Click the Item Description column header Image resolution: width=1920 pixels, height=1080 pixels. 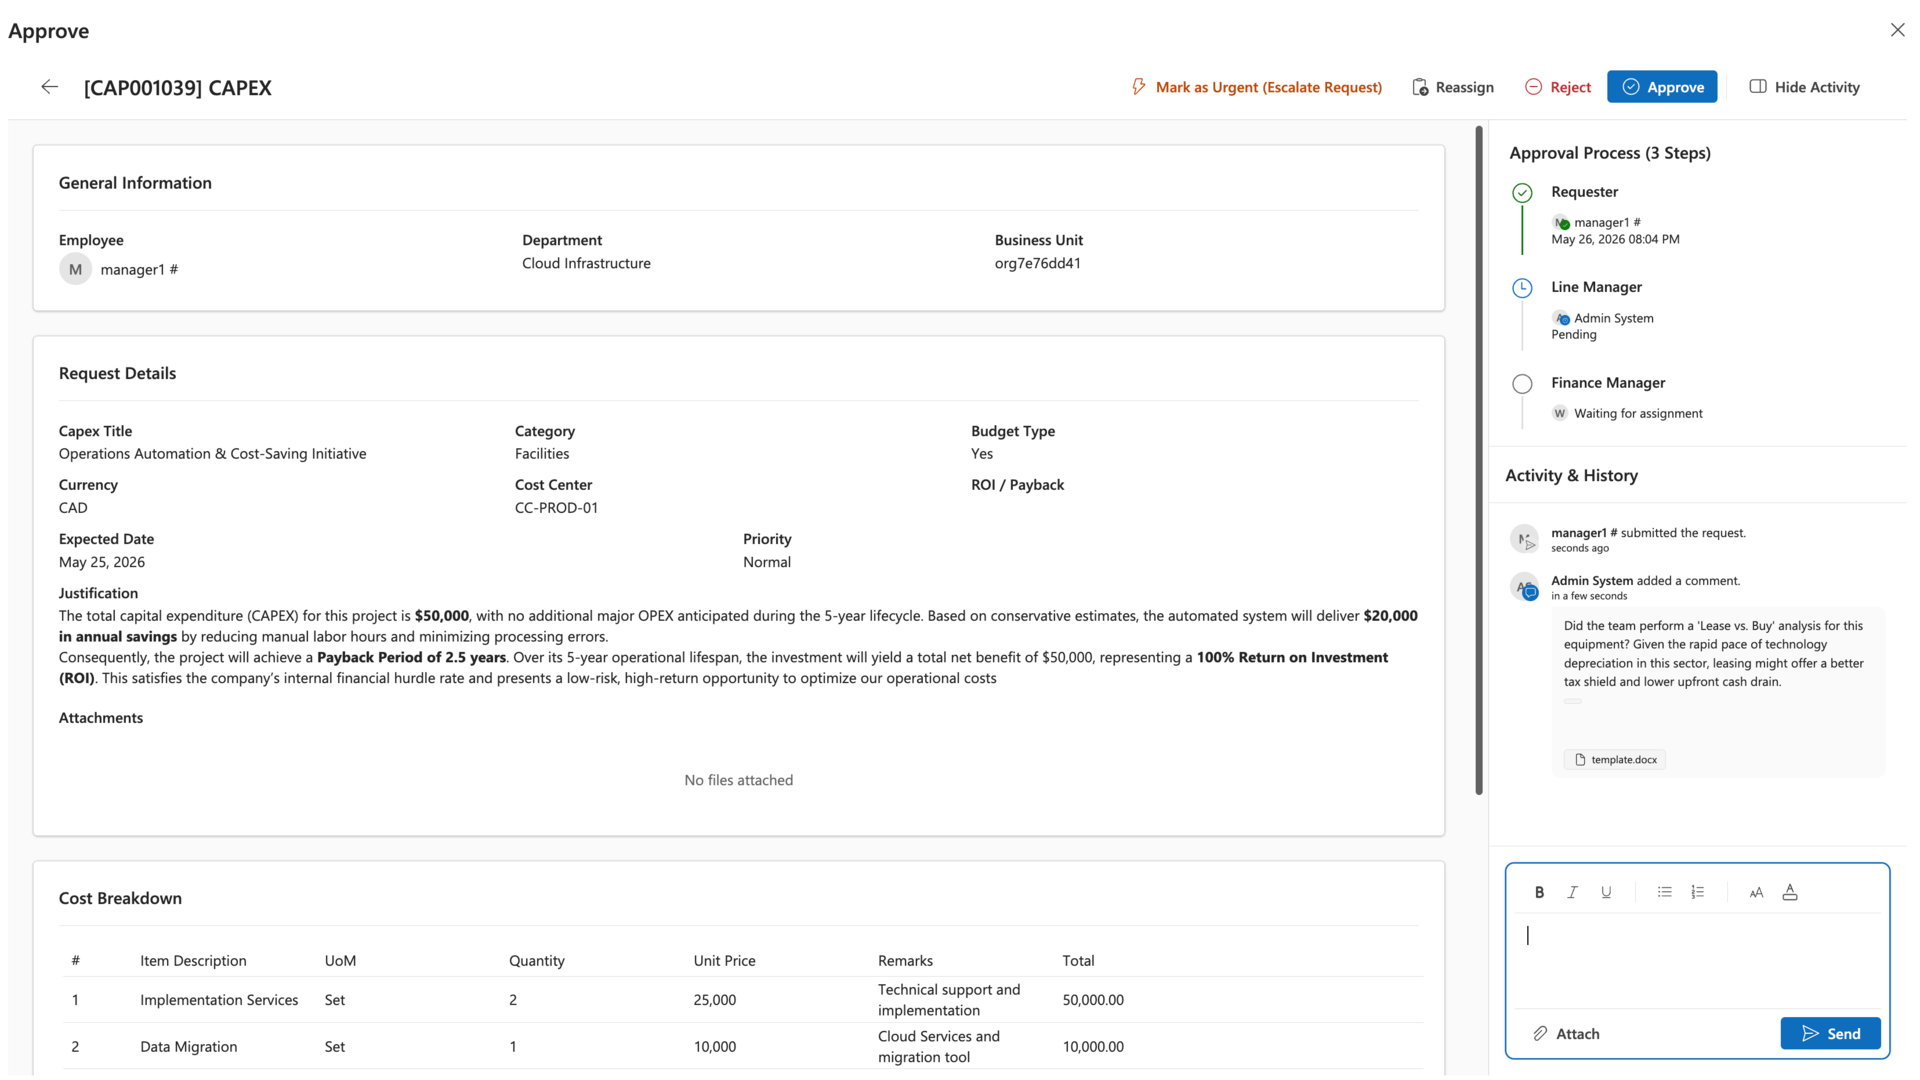pos(193,961)
